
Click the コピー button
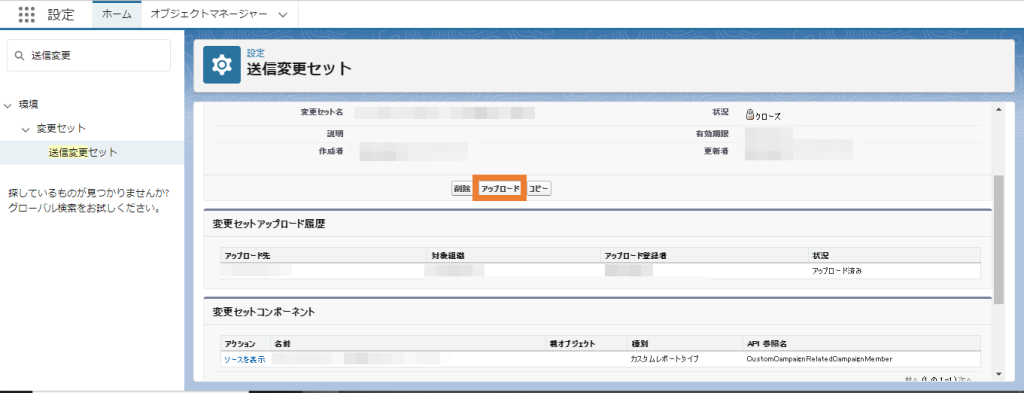[x=539, y=189]
